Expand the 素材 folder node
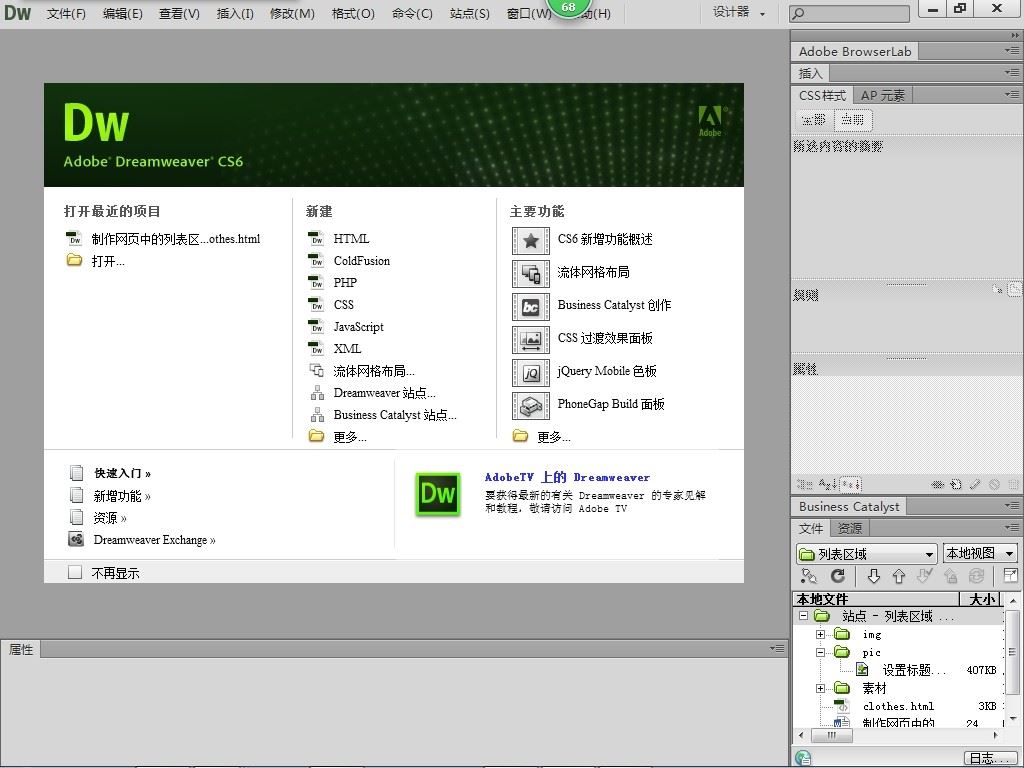This screenshot has width=1024, height=768. pos(820,688)
